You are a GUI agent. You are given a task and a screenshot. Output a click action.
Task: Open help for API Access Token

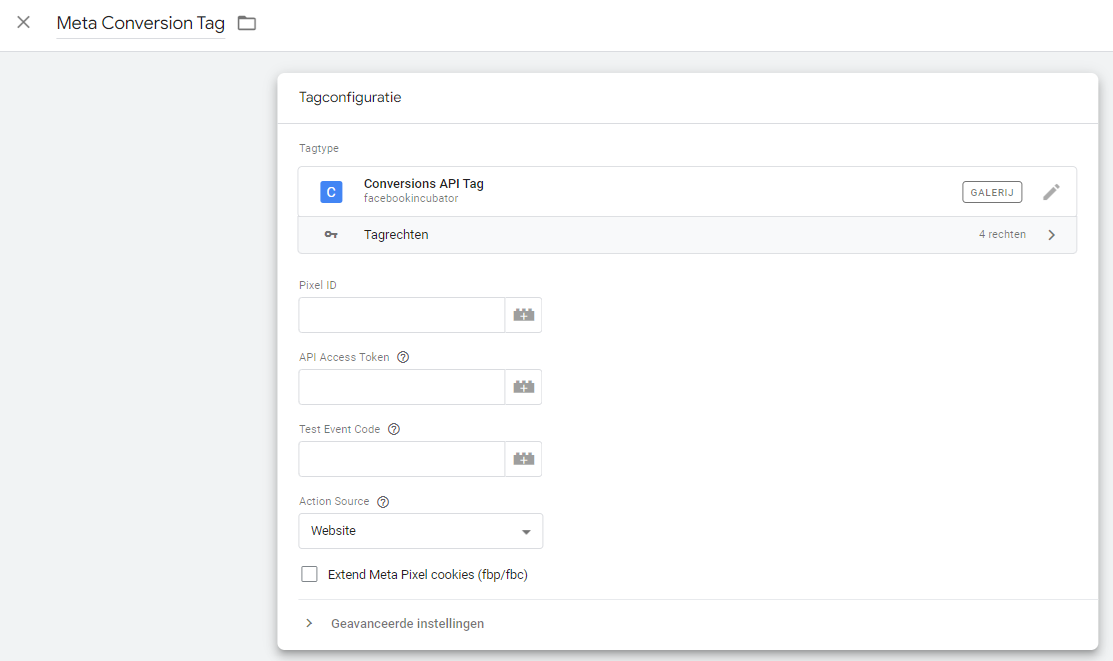click(x=403, y=358)
